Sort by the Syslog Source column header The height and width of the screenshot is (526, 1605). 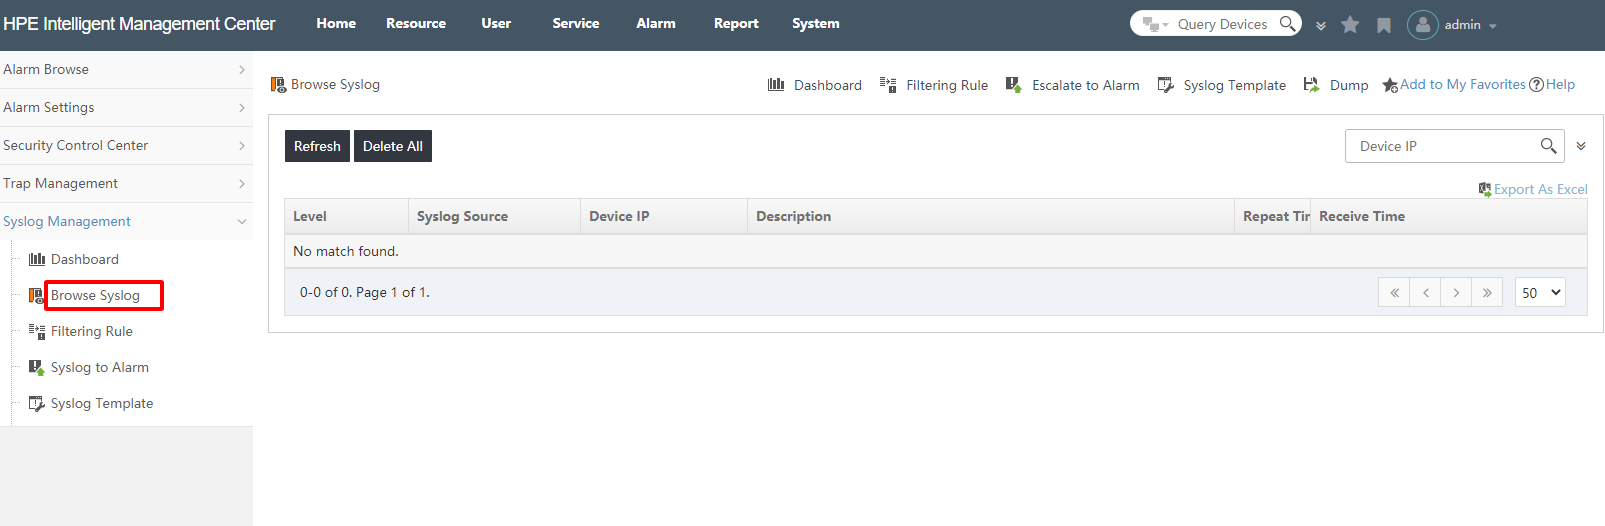(494, 216)
